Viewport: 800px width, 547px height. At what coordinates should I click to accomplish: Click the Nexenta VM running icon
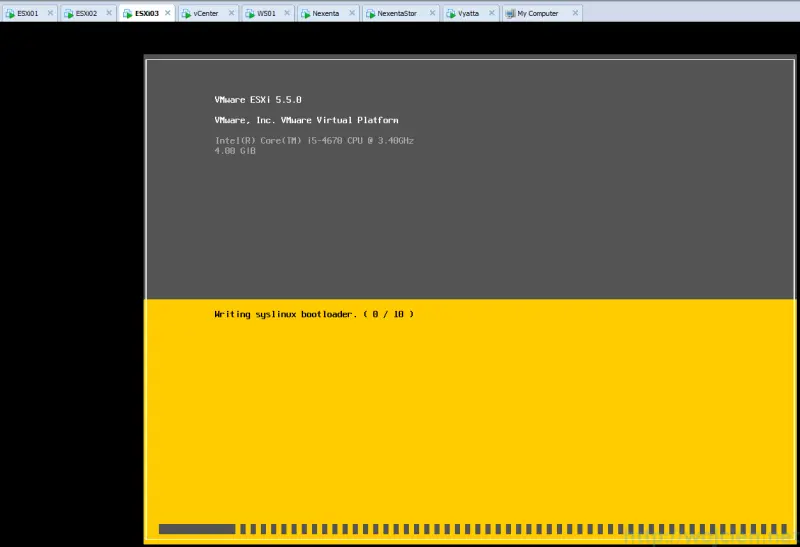point(305,14)
